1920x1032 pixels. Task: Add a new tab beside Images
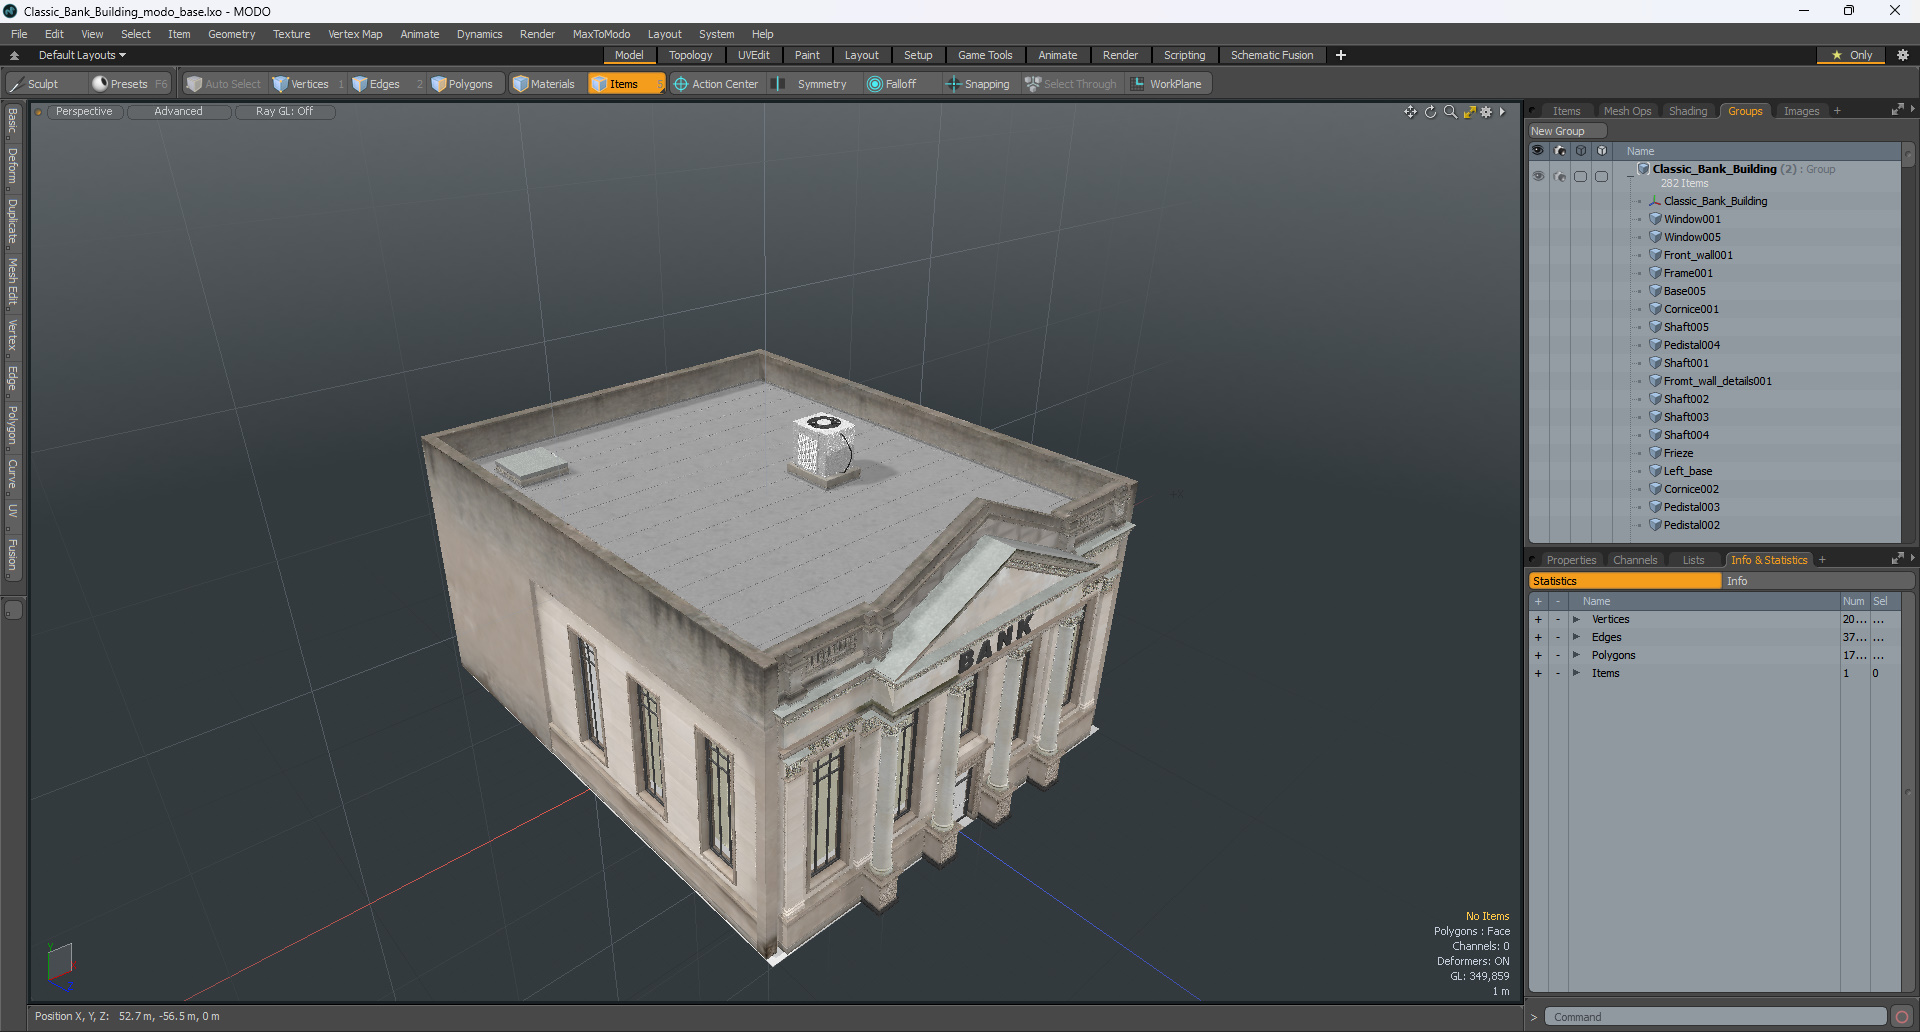[1837, 111]
